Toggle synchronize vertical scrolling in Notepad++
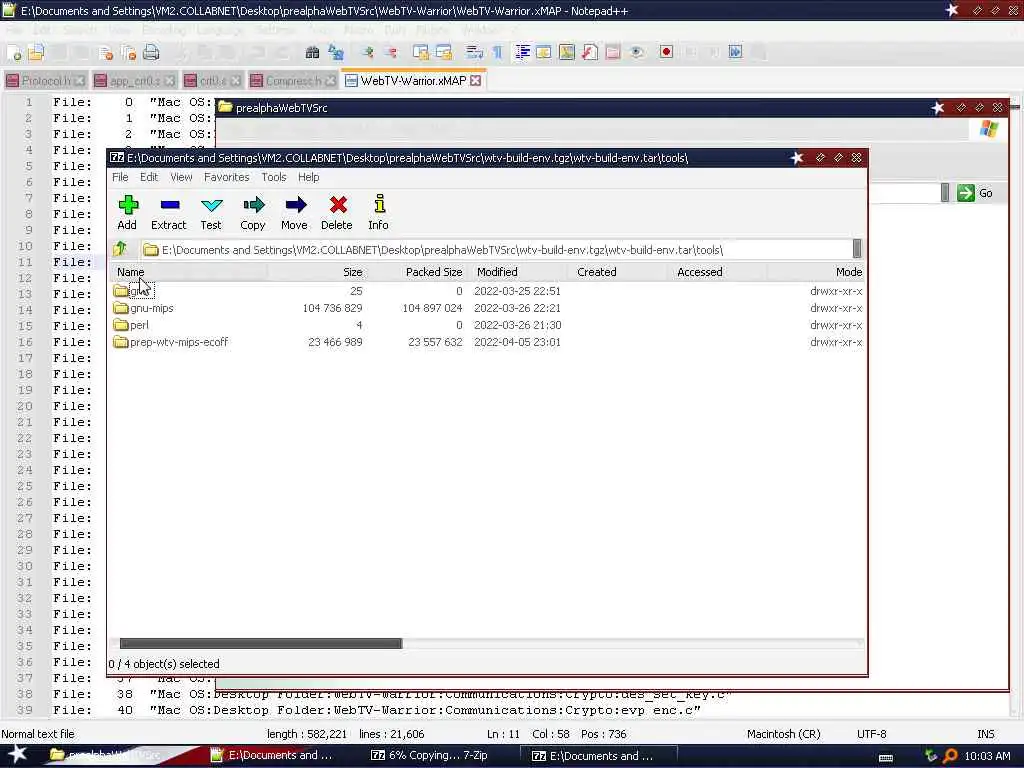 [x=421, y=52]
